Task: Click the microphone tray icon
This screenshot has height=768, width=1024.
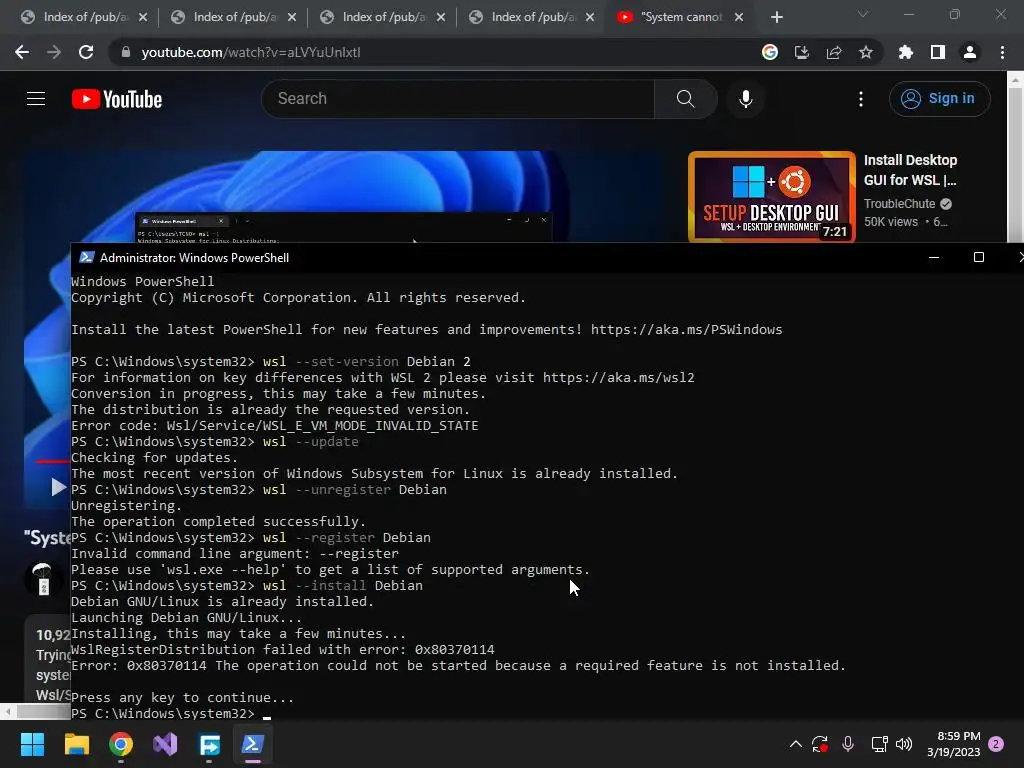Action: [848, 744]
